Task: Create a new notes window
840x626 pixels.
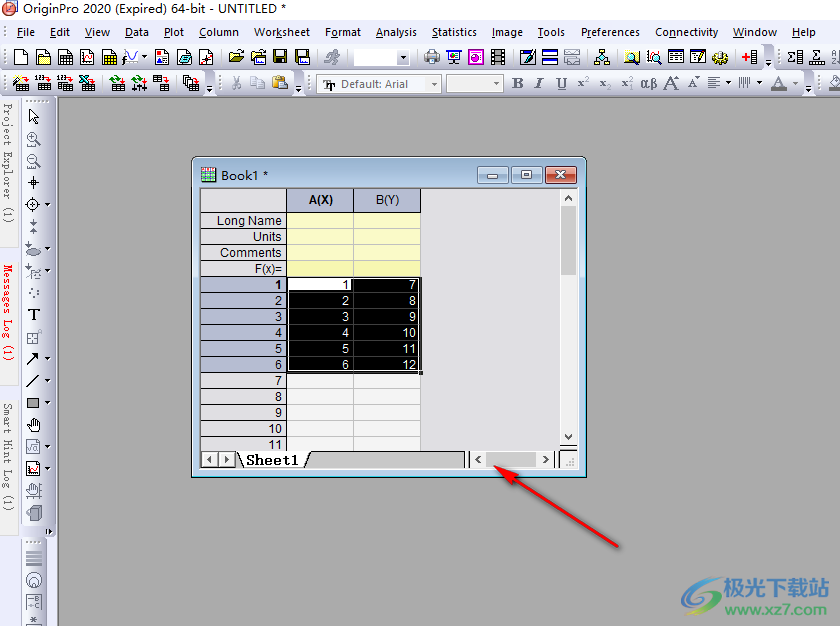Action: pyautogui.click(x=184, y=57)
